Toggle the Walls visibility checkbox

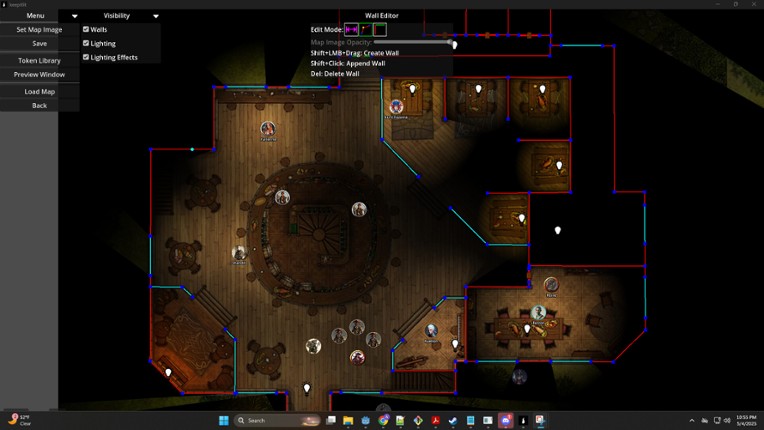tap(86, 30)
